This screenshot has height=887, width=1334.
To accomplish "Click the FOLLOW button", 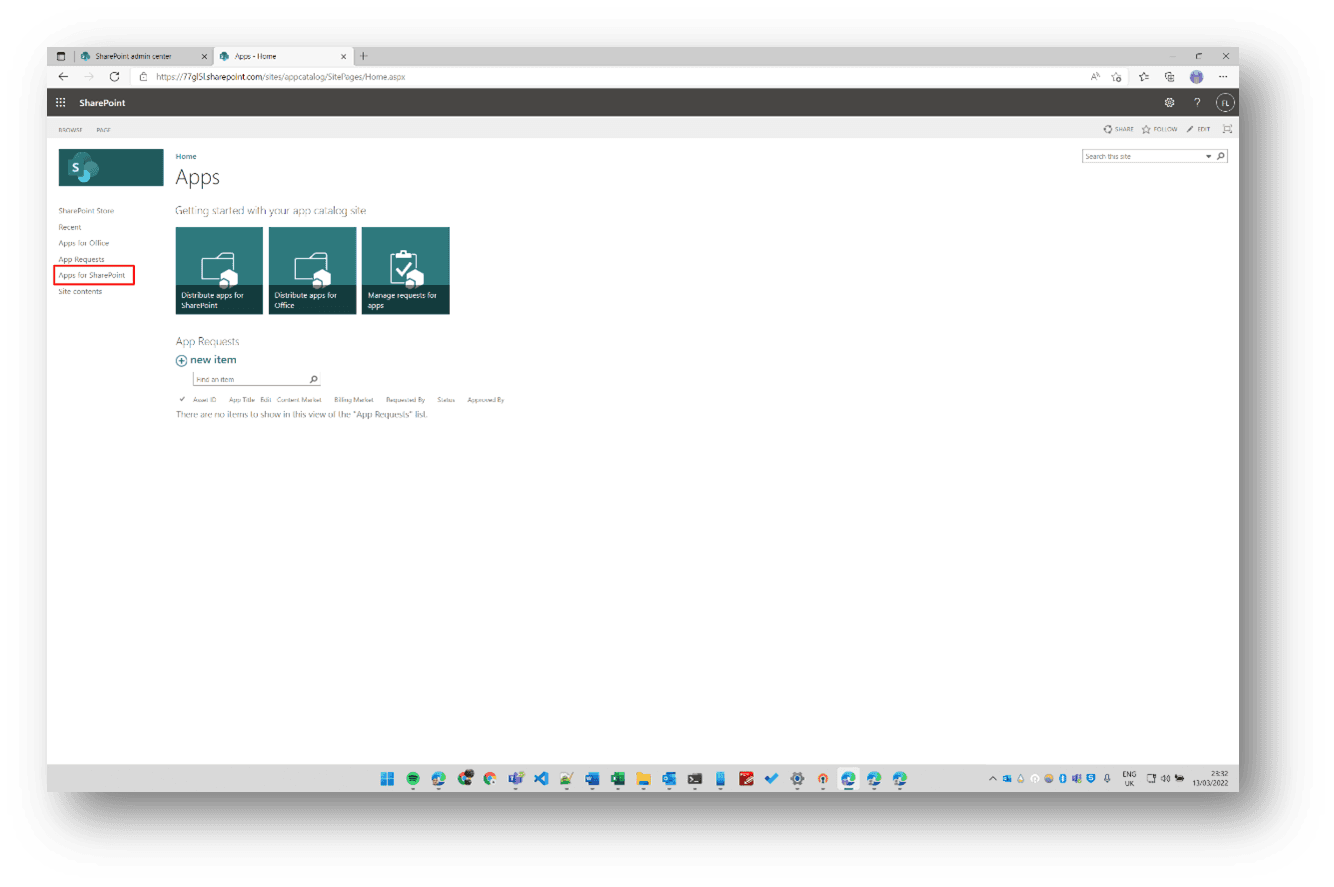I will coord(1160,129).
